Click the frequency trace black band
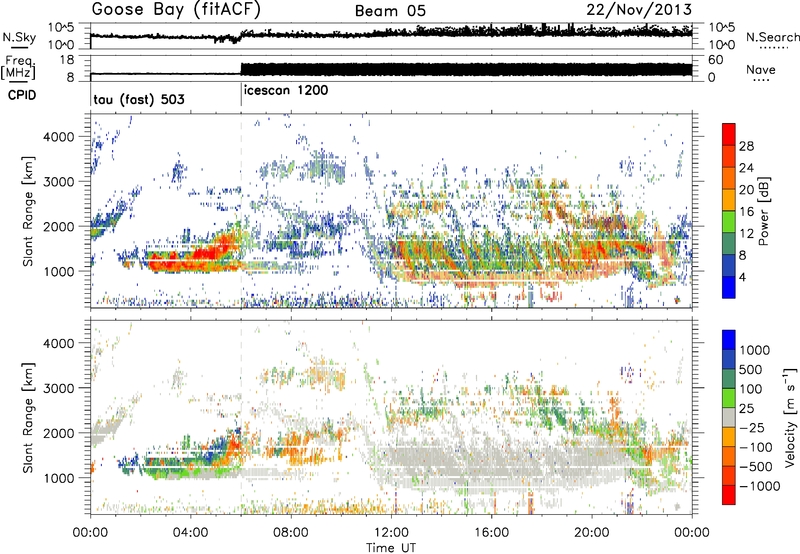The image size is (800, 554). (x=466, y=69)
